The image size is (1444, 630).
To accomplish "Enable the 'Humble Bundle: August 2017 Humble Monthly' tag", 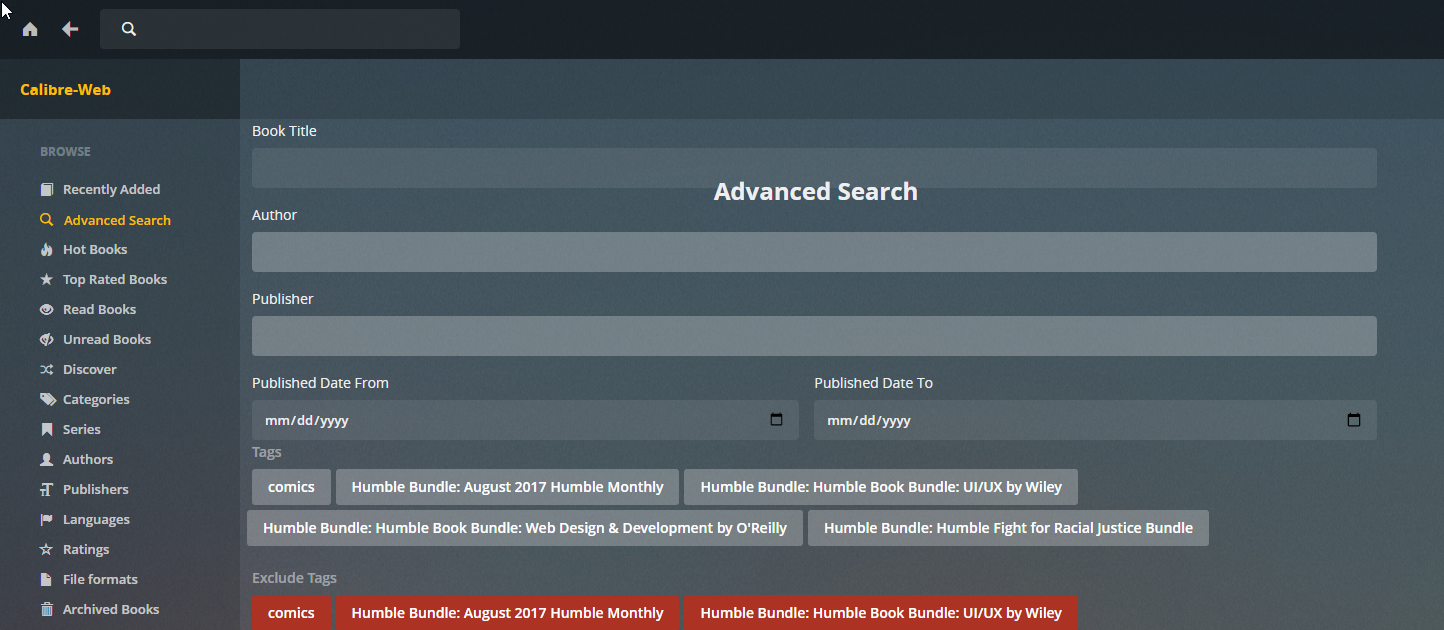I will [x=507, y=487].
